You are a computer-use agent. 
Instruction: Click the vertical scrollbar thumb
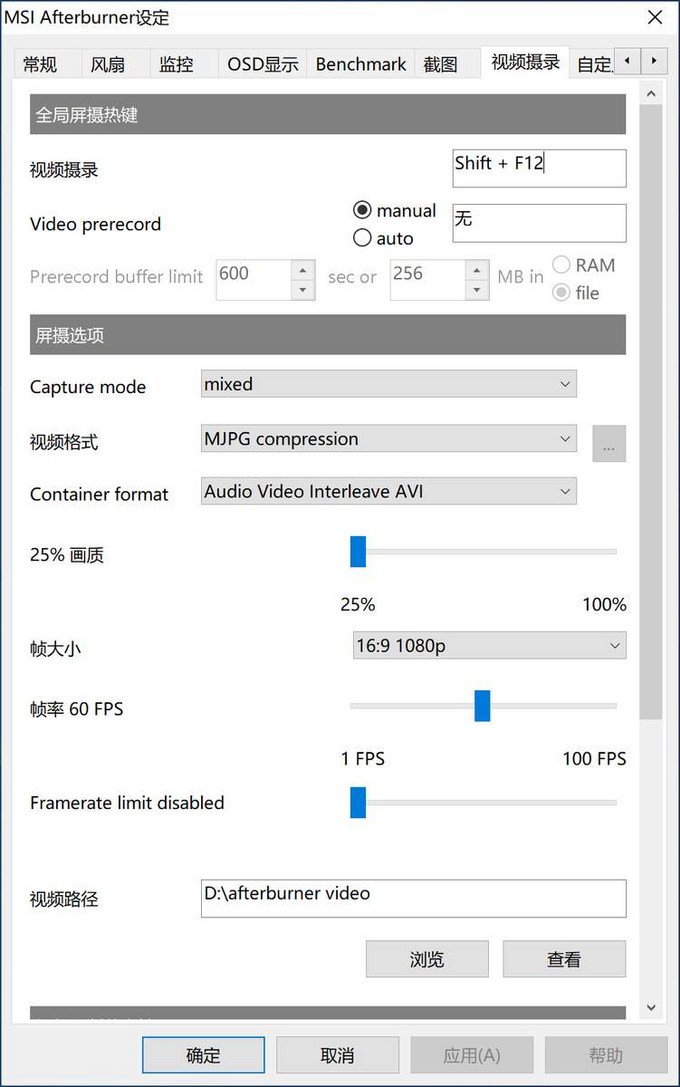pyautogui.click(x=651, y=412)
